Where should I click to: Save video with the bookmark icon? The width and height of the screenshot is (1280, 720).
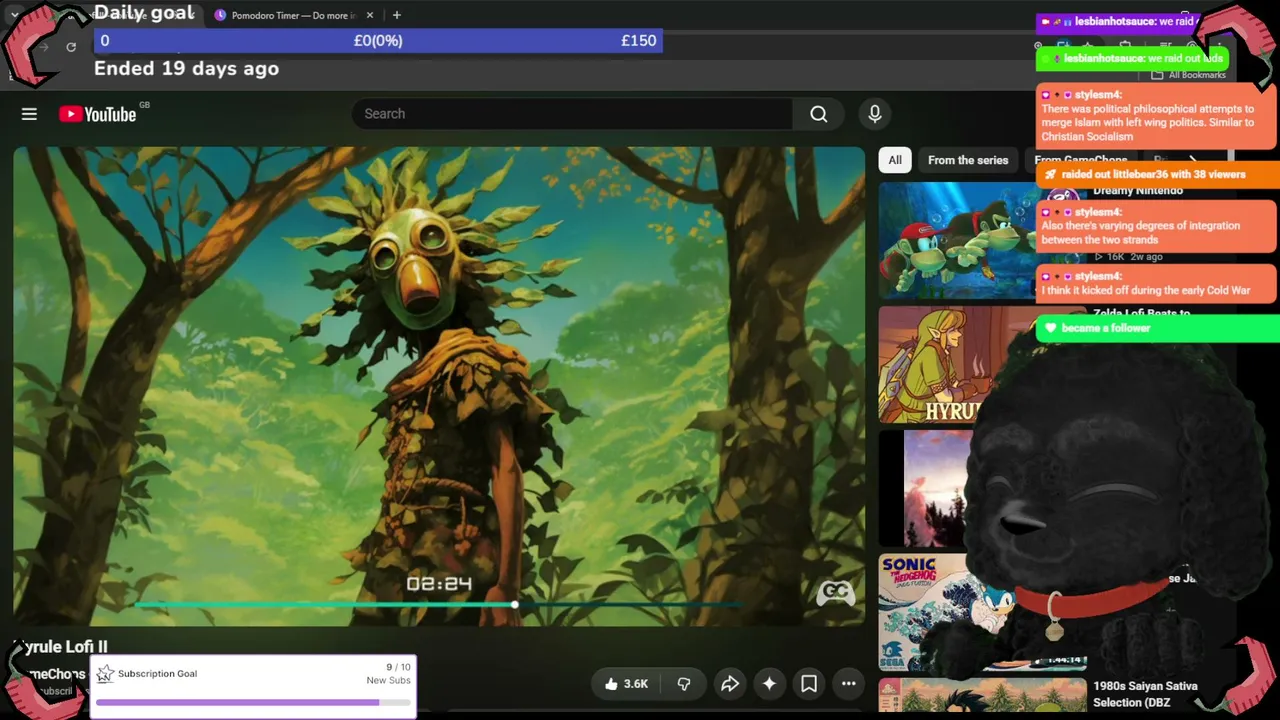[x=809, y=684]
